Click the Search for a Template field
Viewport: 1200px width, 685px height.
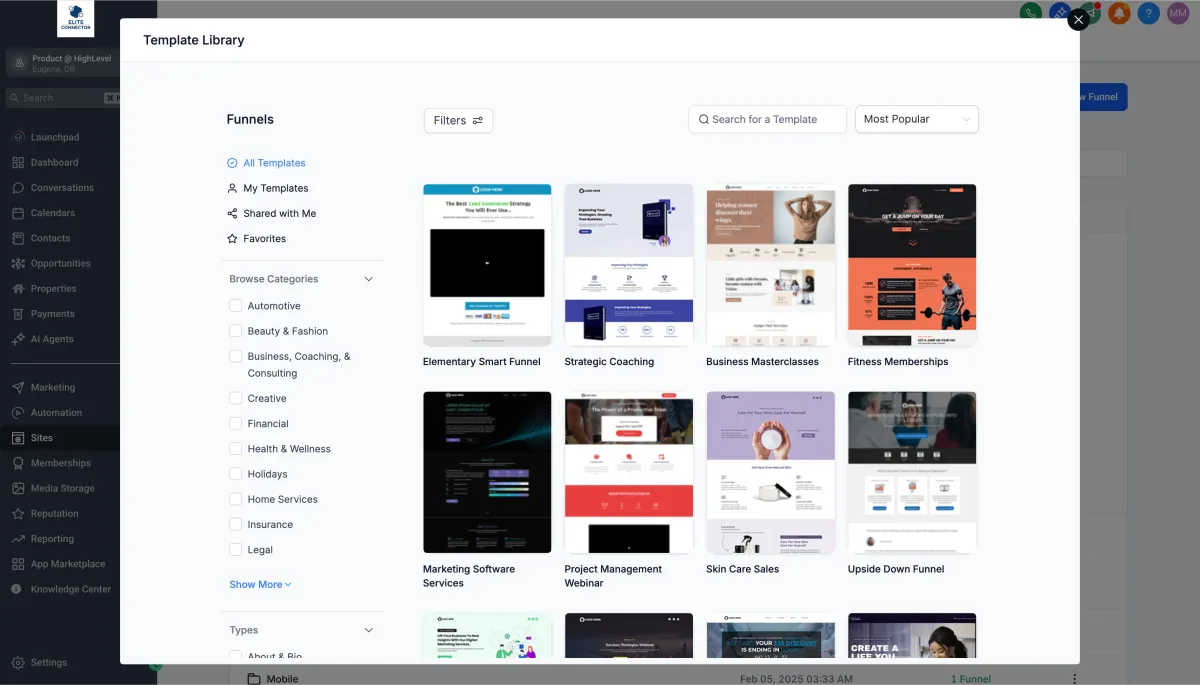tap(768, 119)
